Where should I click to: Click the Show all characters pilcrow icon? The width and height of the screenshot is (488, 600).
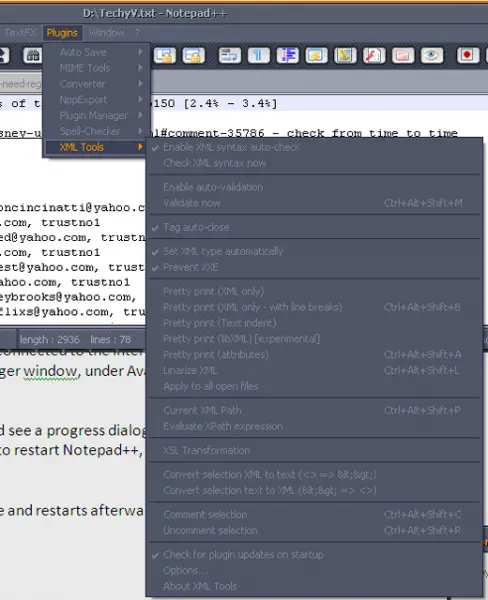[x=259, y=55]
